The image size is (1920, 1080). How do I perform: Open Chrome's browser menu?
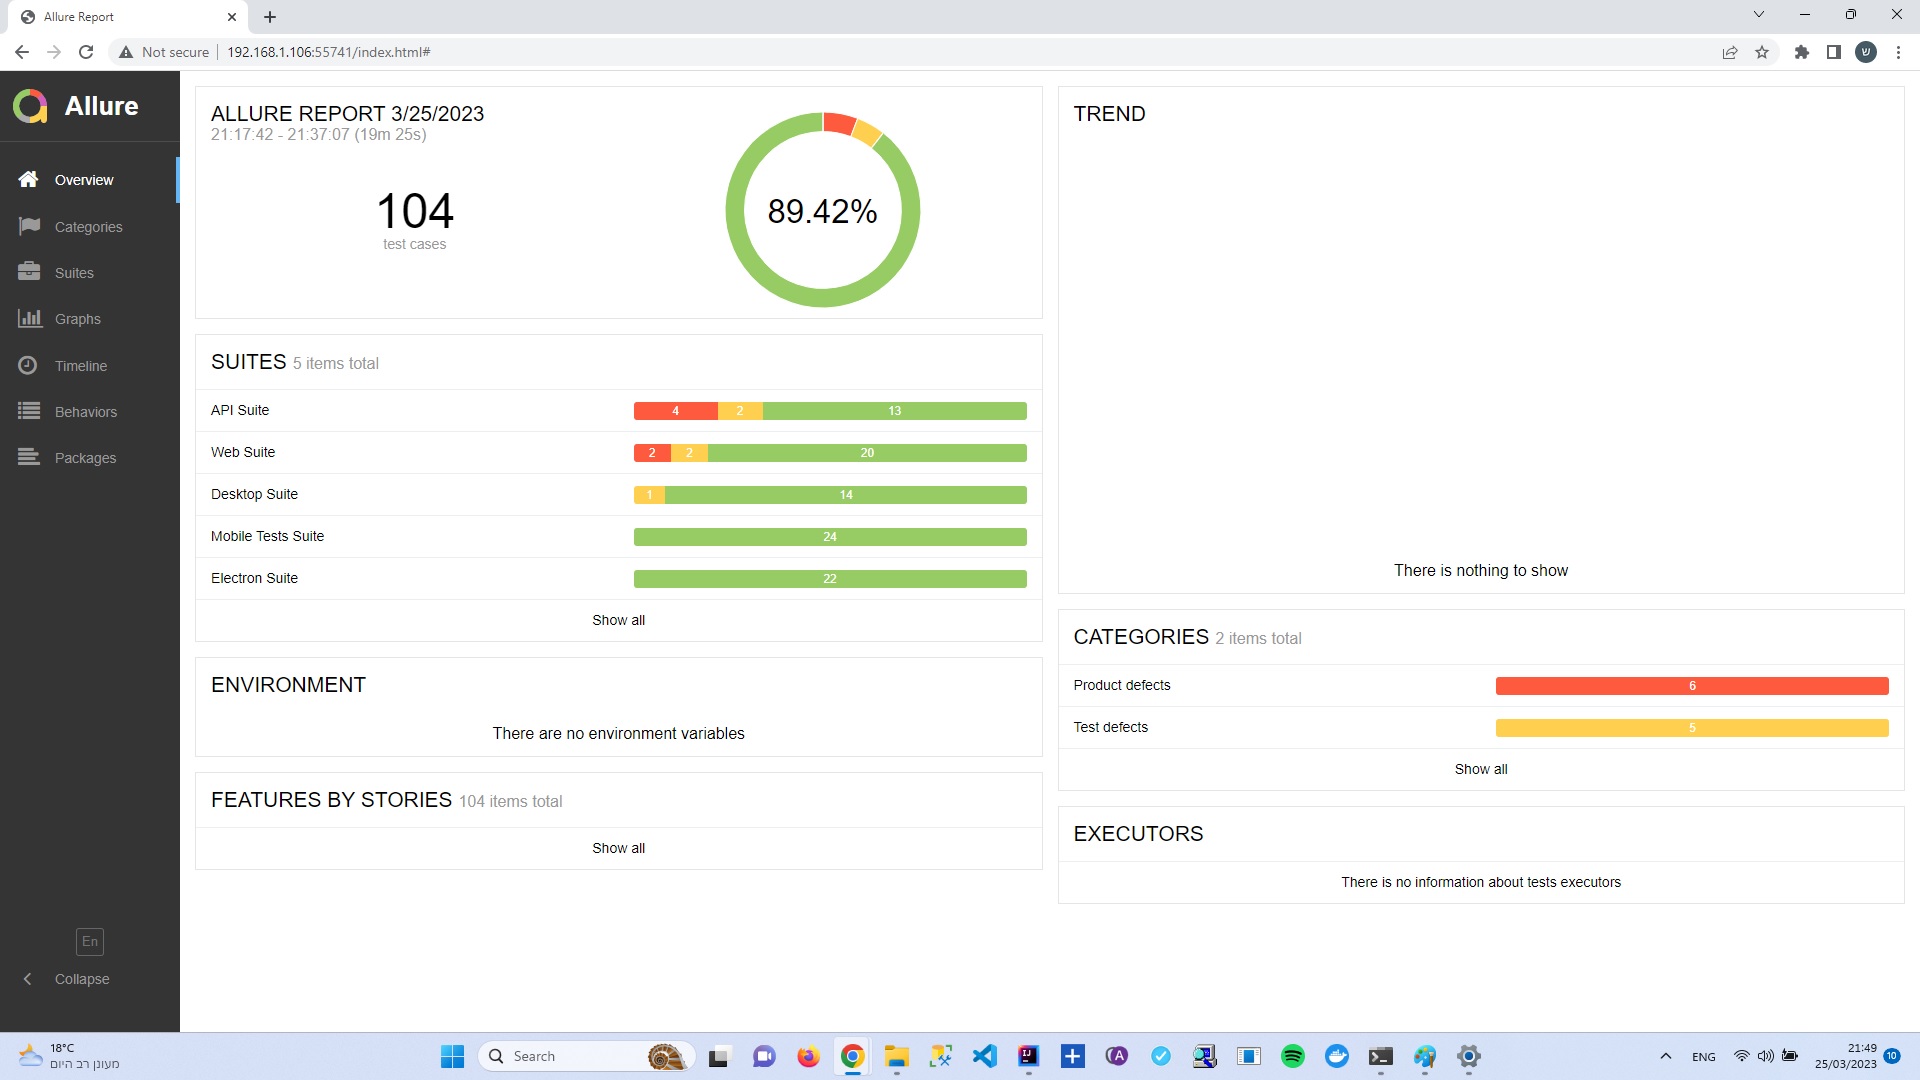tap(1898, 52)
